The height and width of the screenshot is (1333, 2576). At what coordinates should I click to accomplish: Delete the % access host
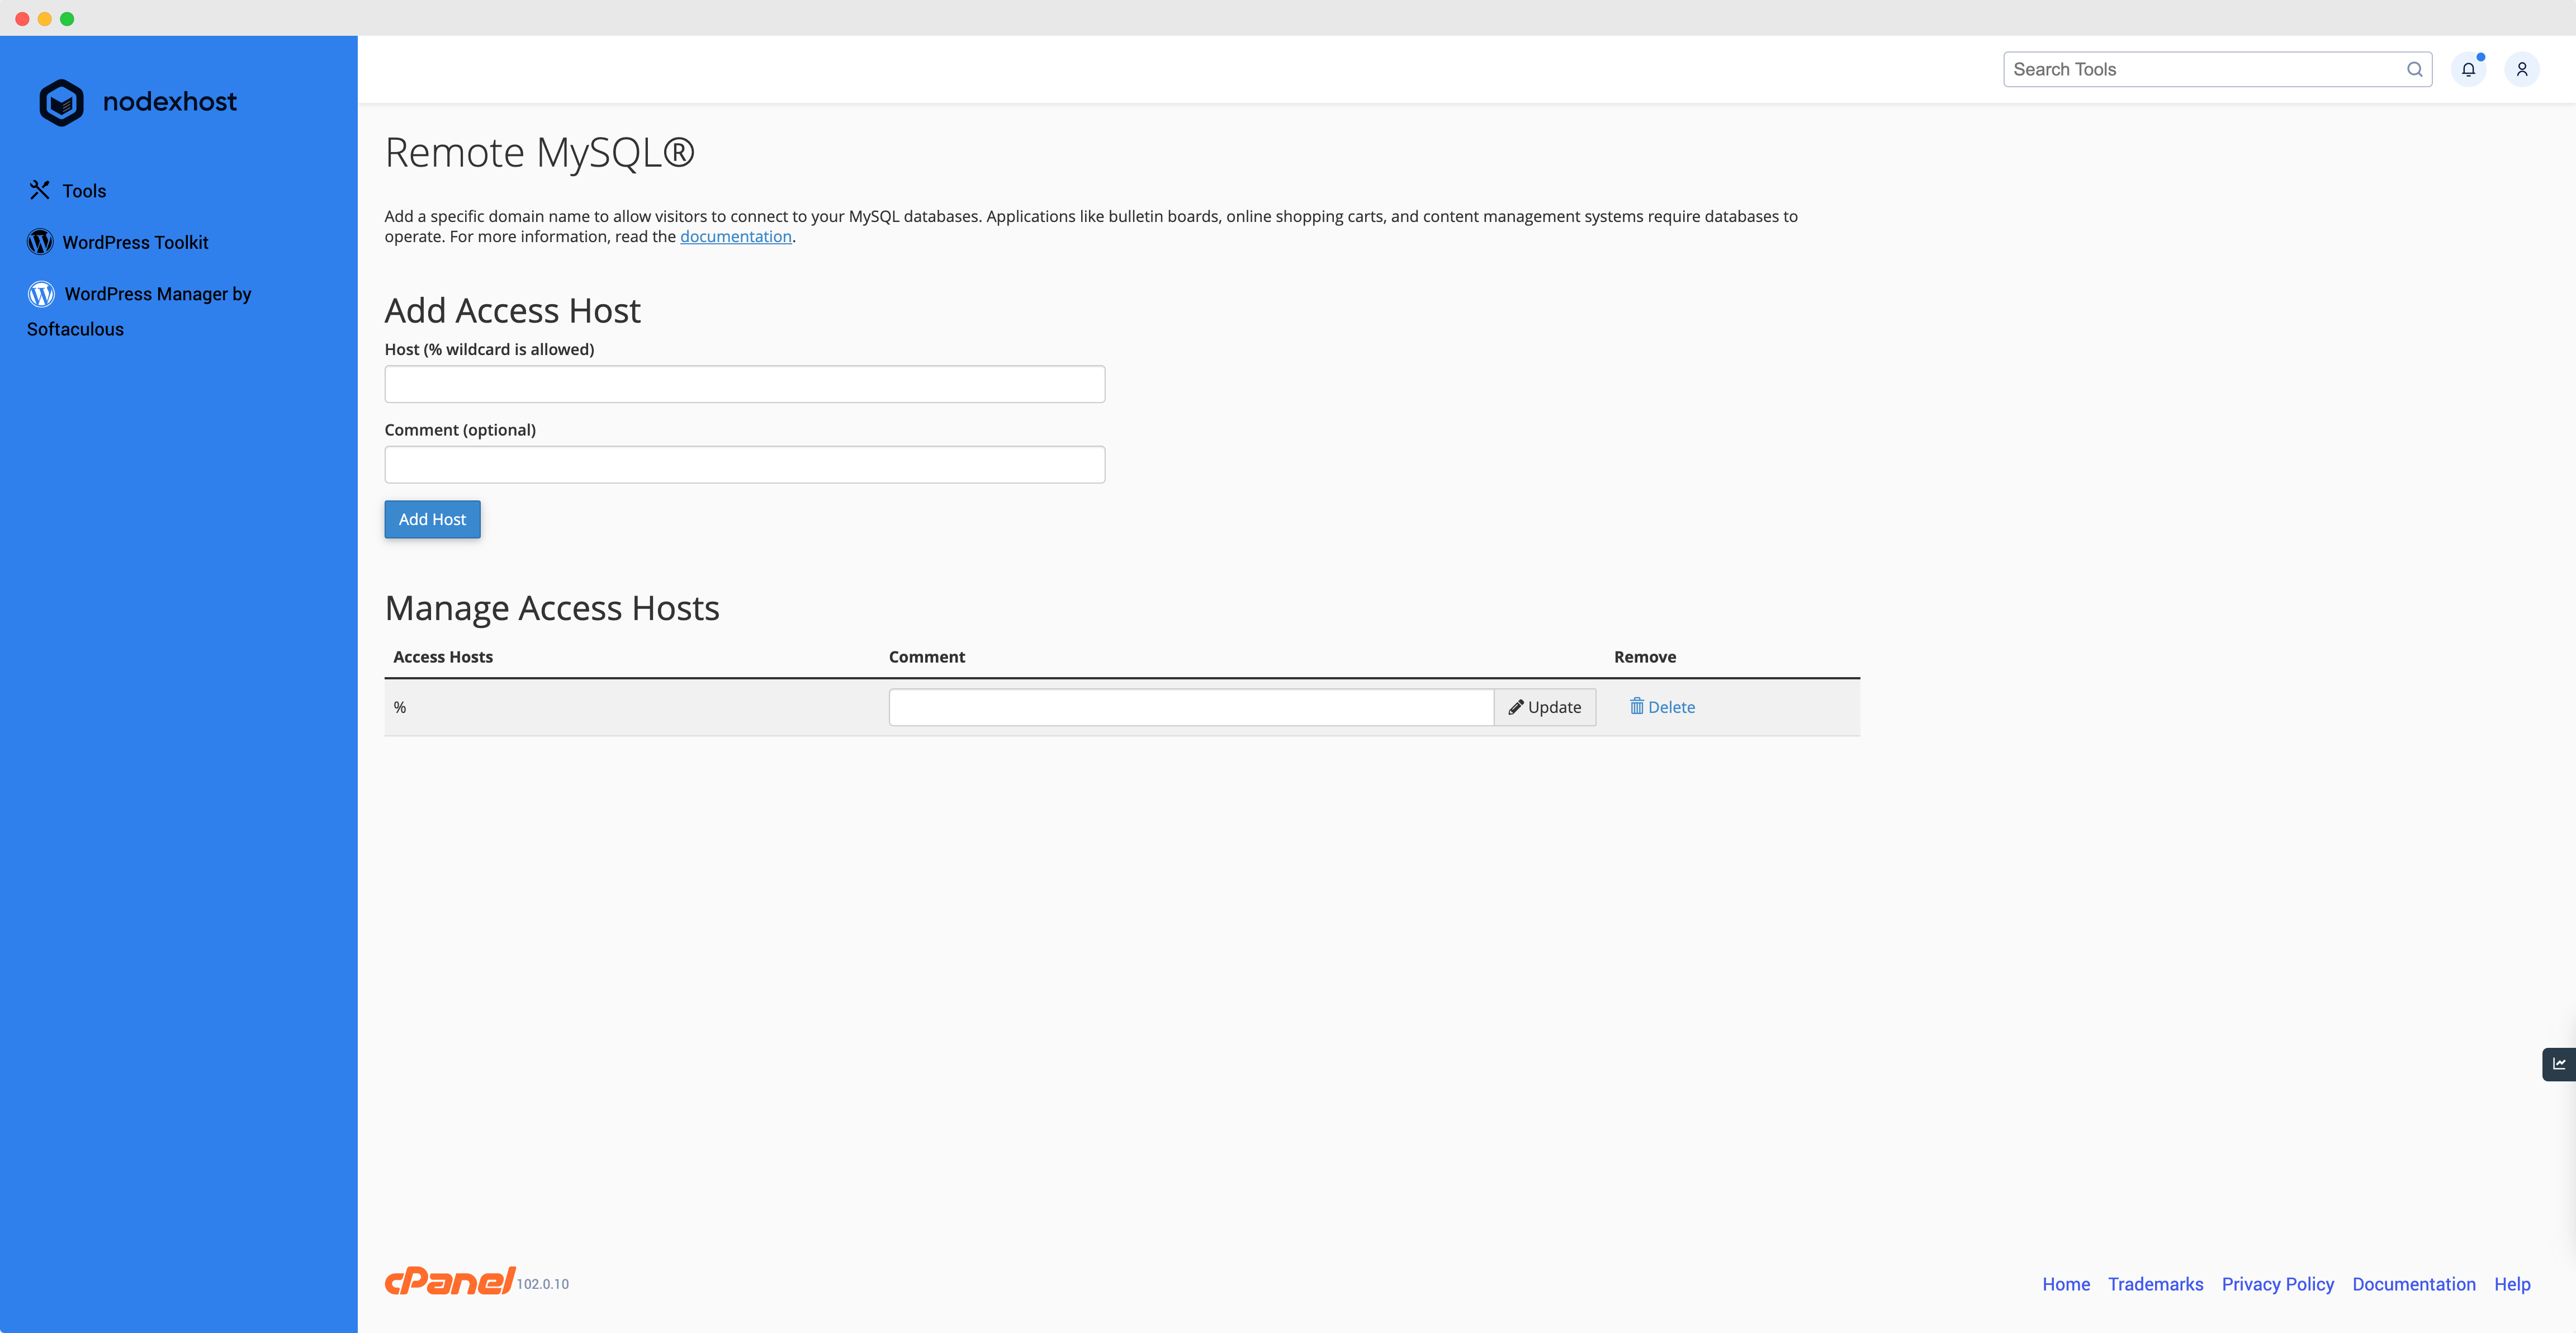coord(1662,707)
